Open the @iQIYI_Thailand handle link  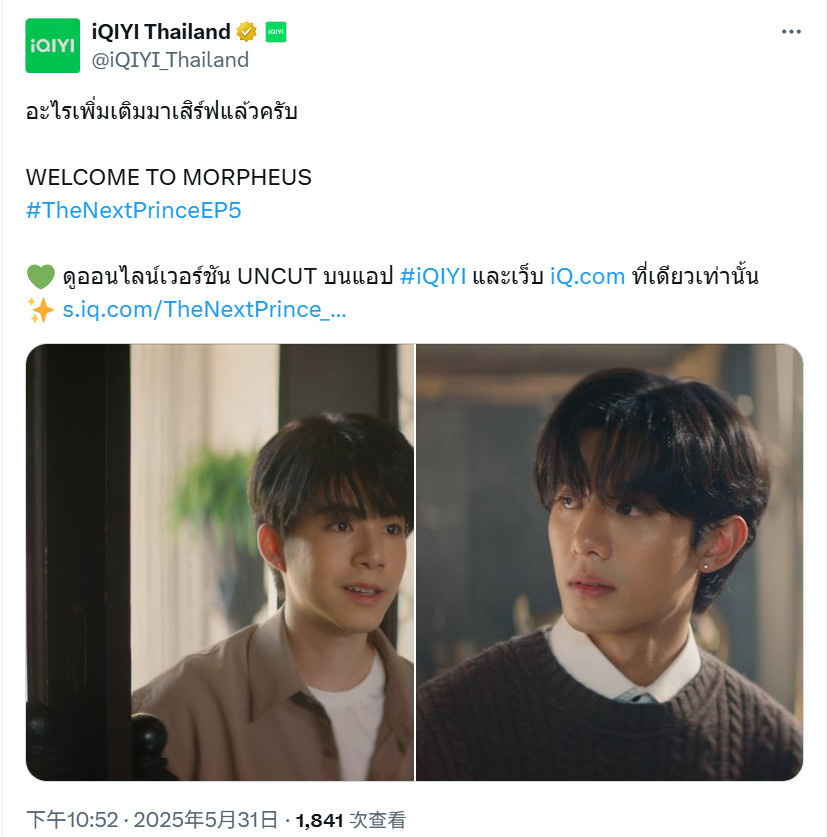coord(170,60)
